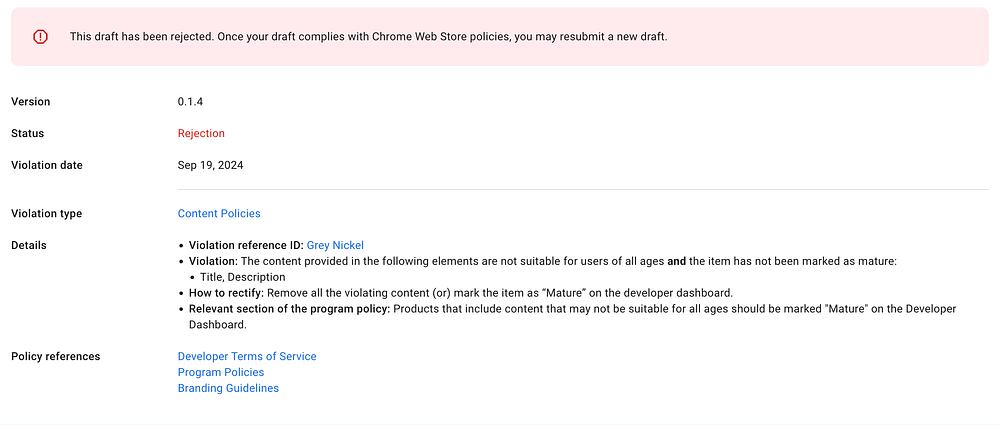Open the Grey Nickel reference link
Screen dimensions: 1000x425
pyautogui.click(x=335, y=245)
